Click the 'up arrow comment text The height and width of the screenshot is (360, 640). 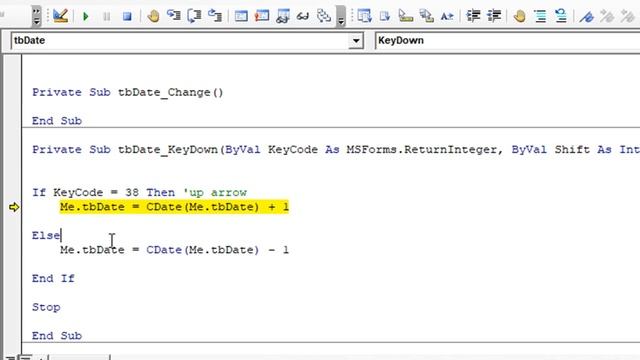coord(215,192)
